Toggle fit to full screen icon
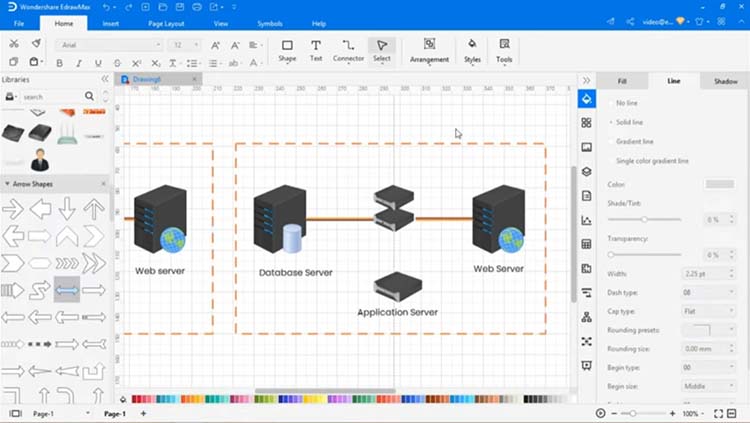The image size is (750, 423). tap(718, 413)
